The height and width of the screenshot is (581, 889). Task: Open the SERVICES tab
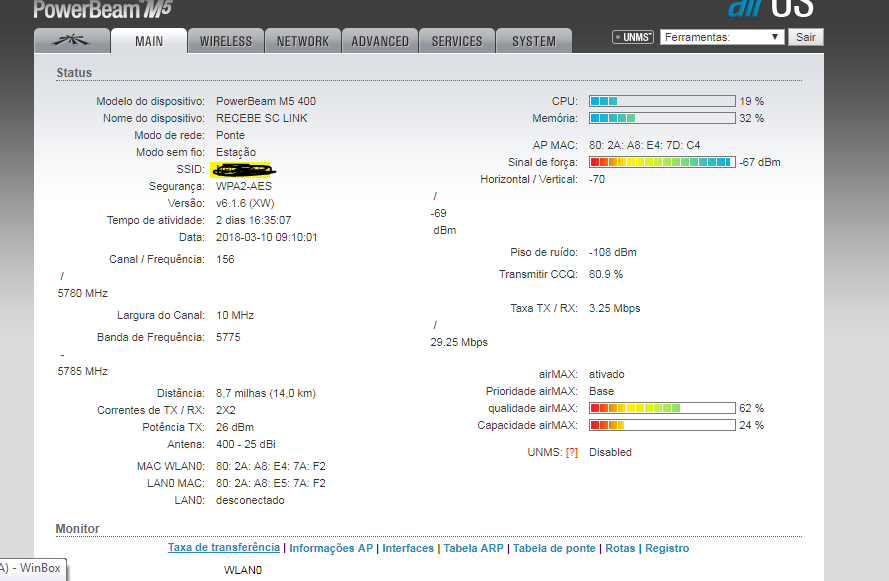pos(457,41)
